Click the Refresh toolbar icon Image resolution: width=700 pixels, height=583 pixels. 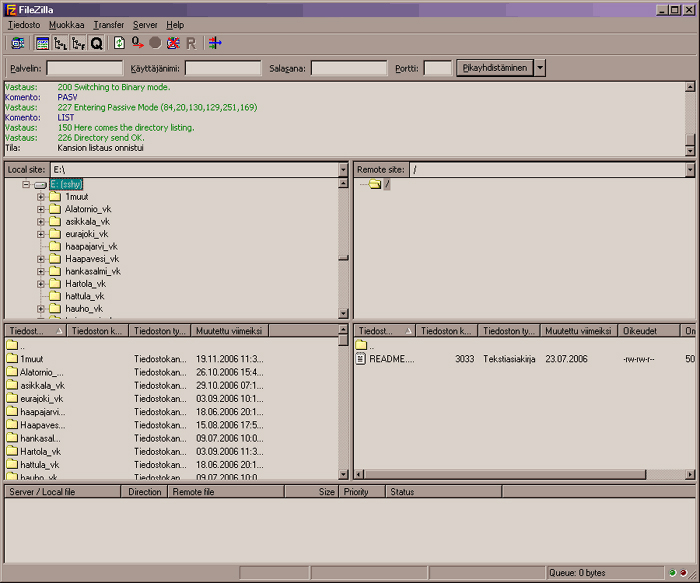coord(120,43)
